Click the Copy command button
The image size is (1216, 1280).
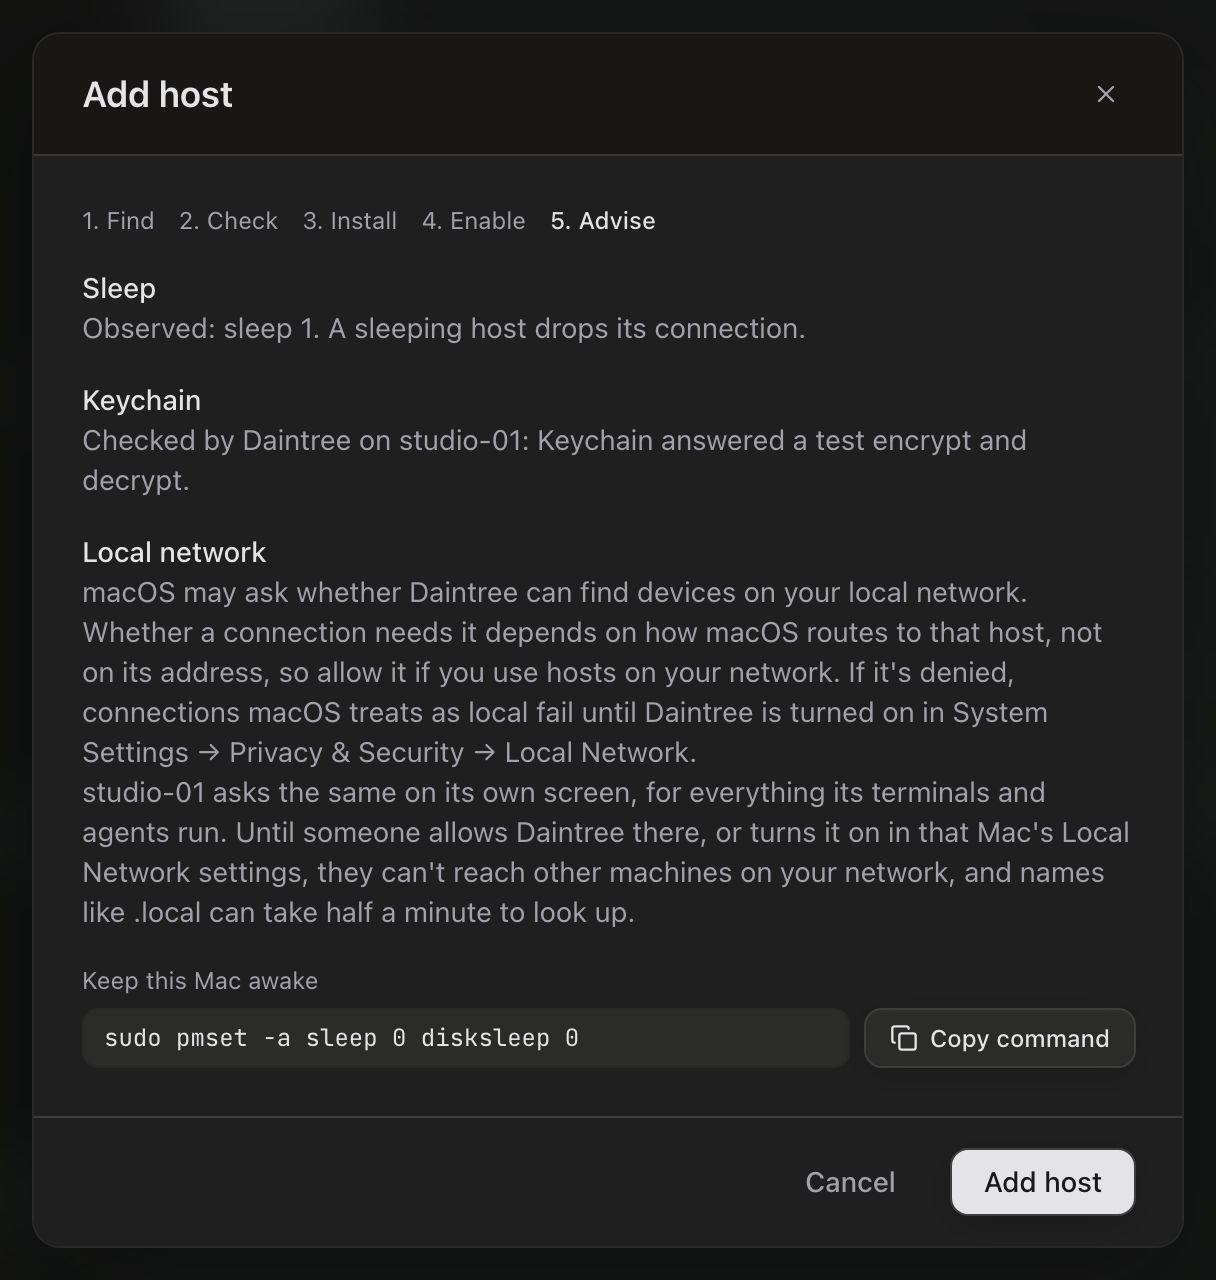[x=999, y=1038]
